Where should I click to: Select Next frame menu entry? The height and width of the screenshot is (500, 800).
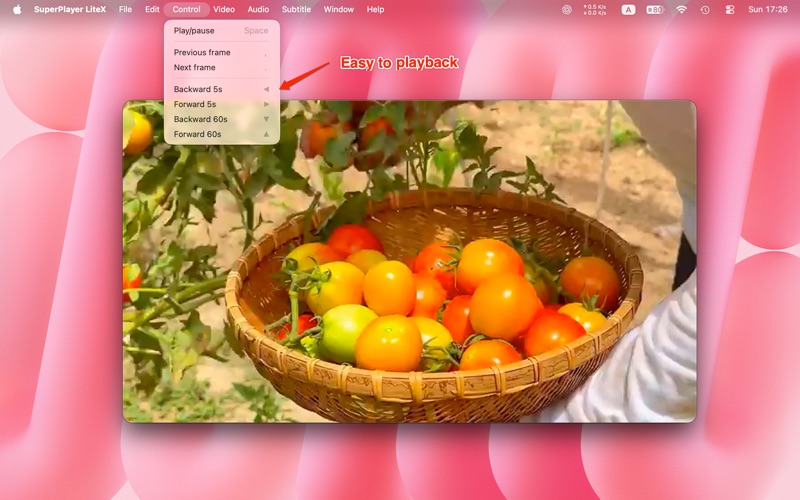(221, 67)
